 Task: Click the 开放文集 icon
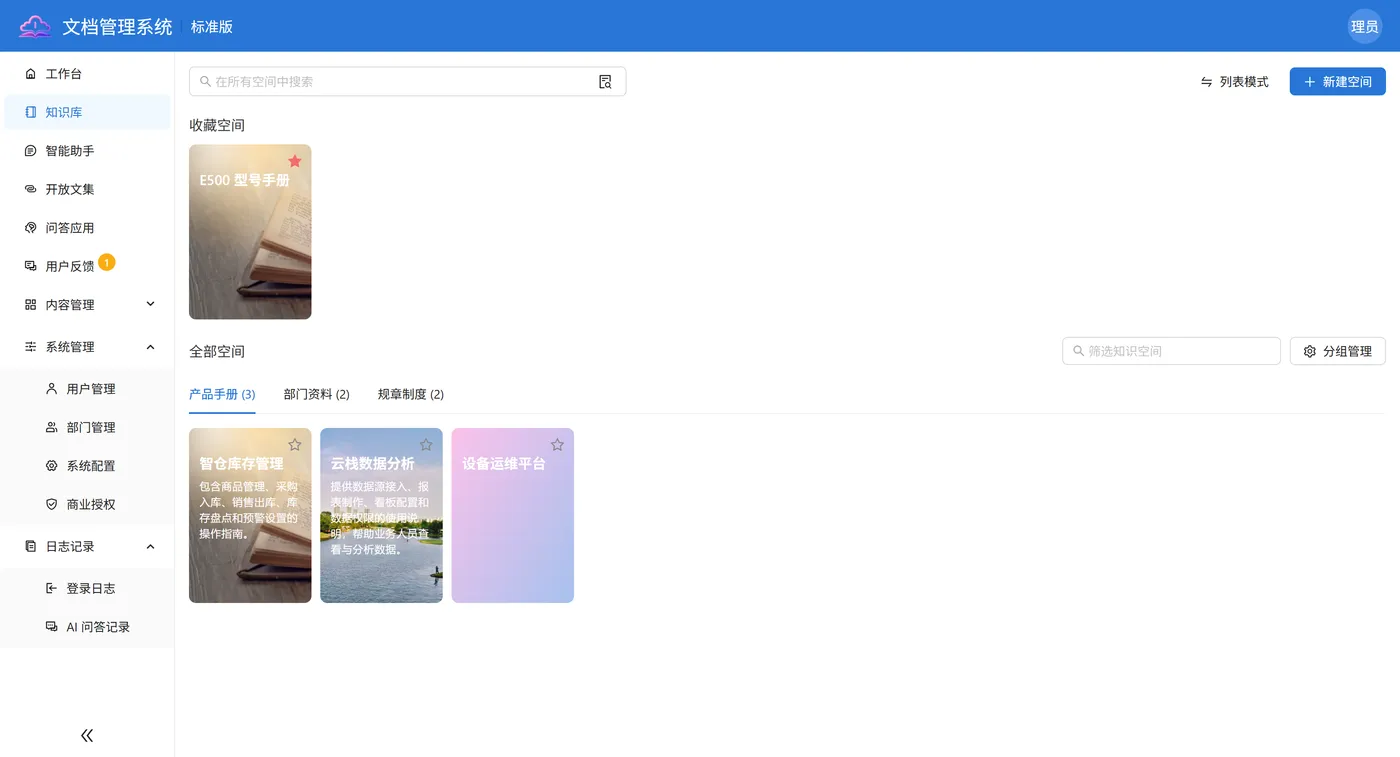(x=30, y=189)
